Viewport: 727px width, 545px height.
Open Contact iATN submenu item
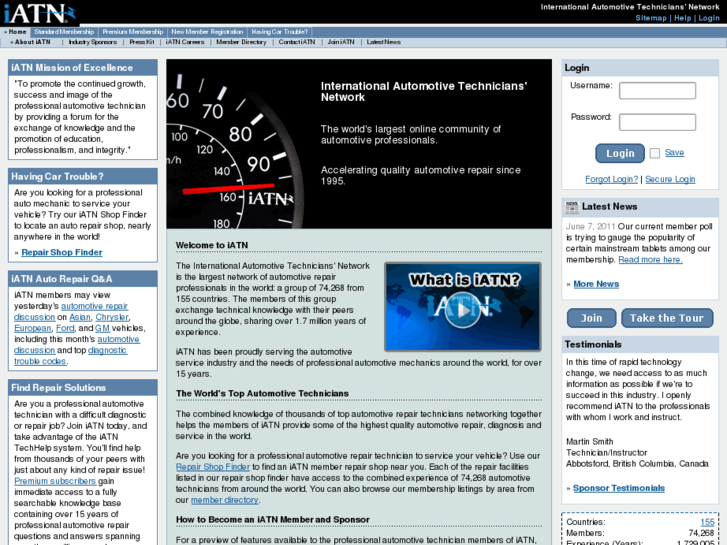[297, 42]
